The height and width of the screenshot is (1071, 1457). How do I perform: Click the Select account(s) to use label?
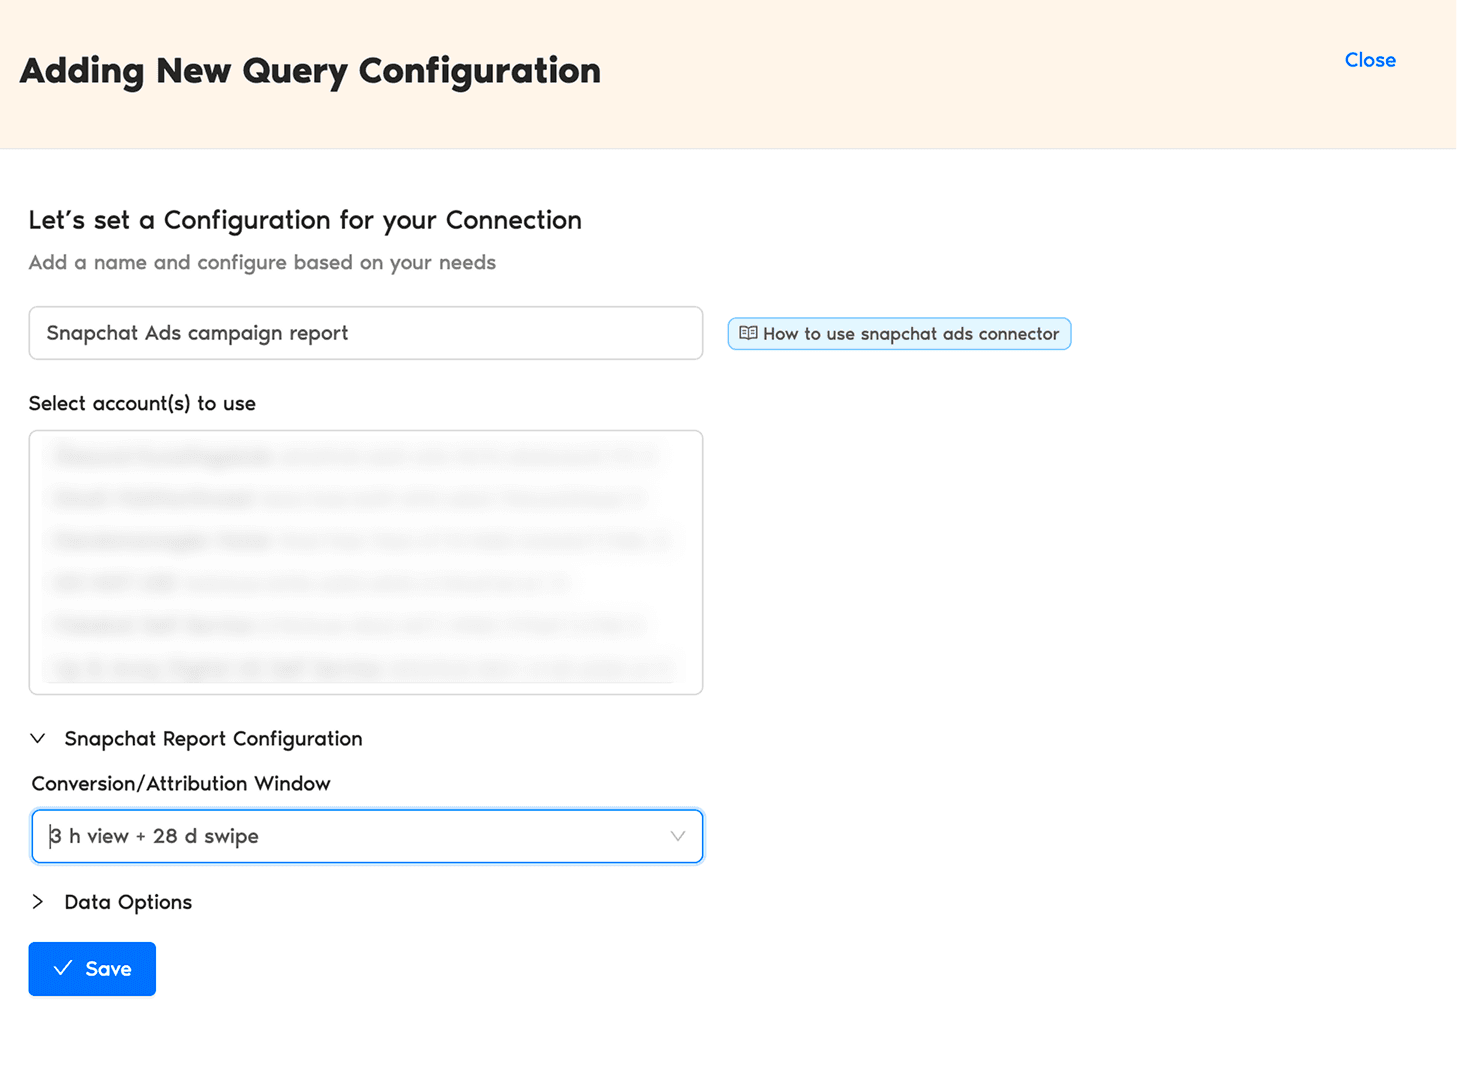tap(142, 404)
